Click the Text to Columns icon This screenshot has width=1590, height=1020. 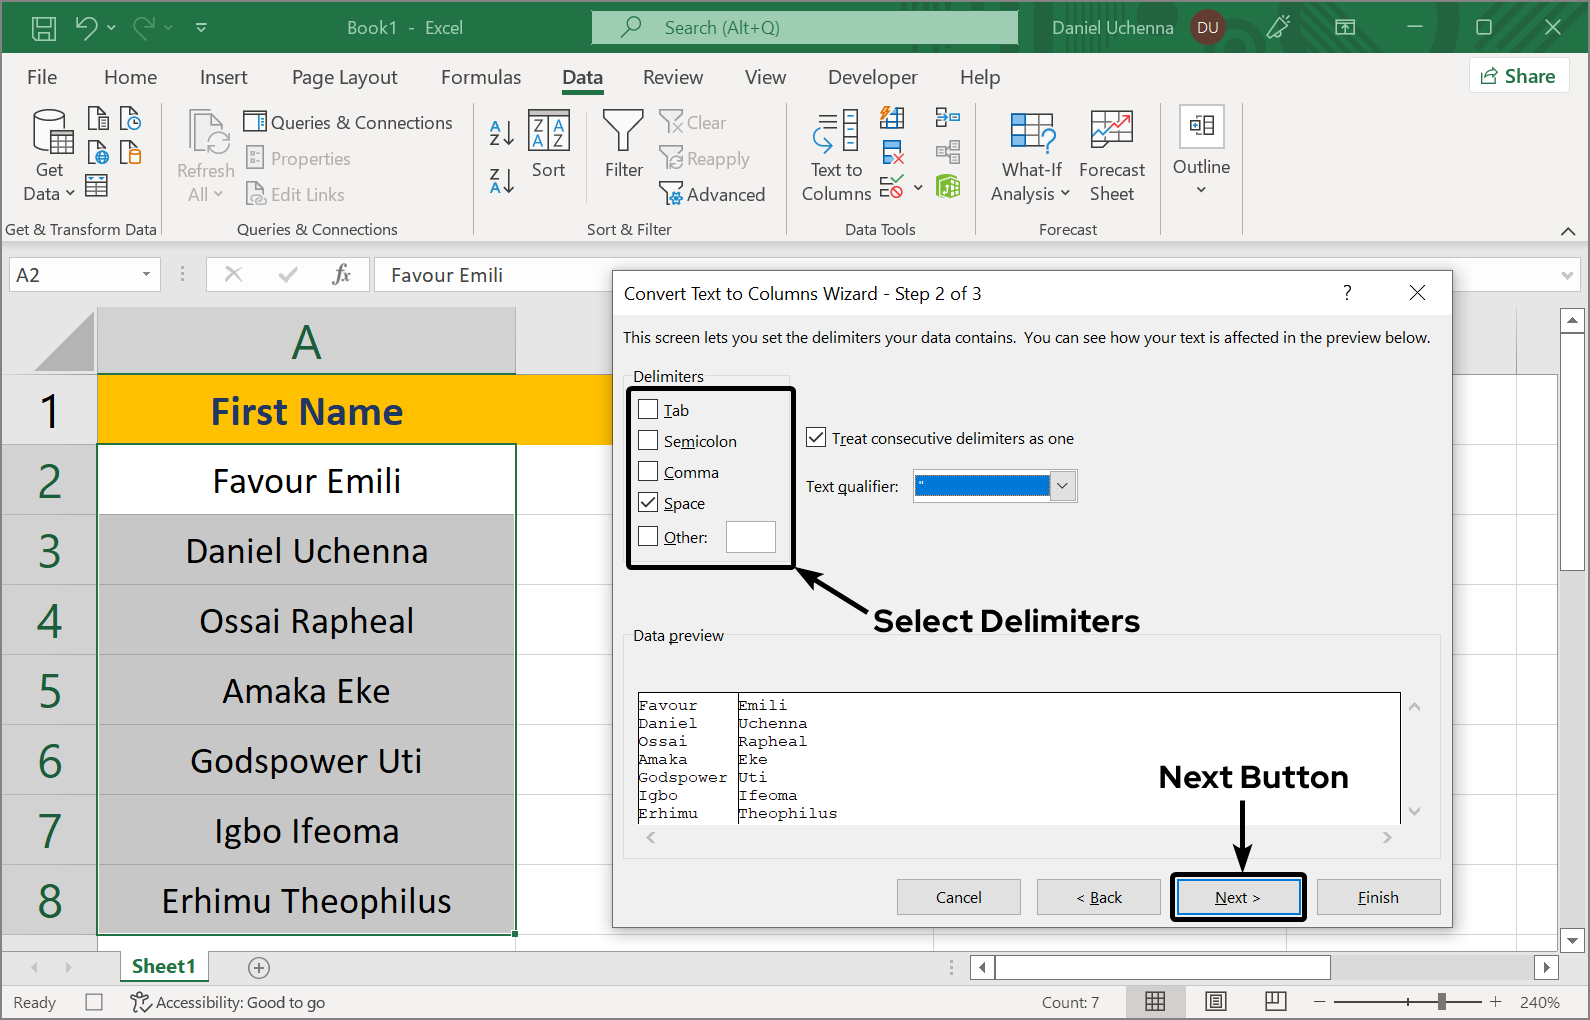pyautogui.click(x=836, y=132)
